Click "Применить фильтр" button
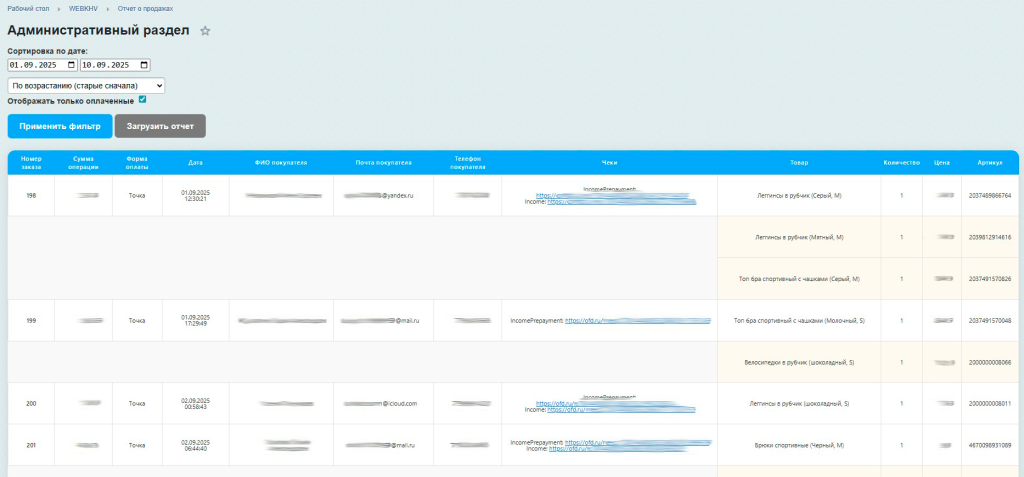The height and width of the screenshot is (477, 1024). [60, 127]
